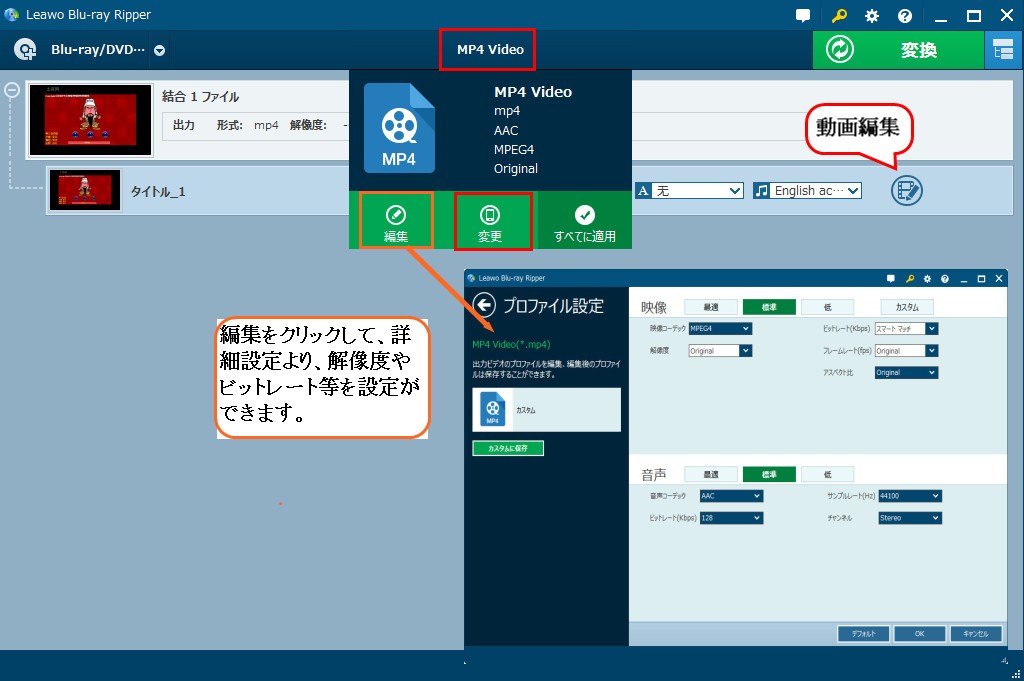Screen dimensions: 1024x681
Task: Select 標準 quality in 映像 section
Action: (769, 307)
